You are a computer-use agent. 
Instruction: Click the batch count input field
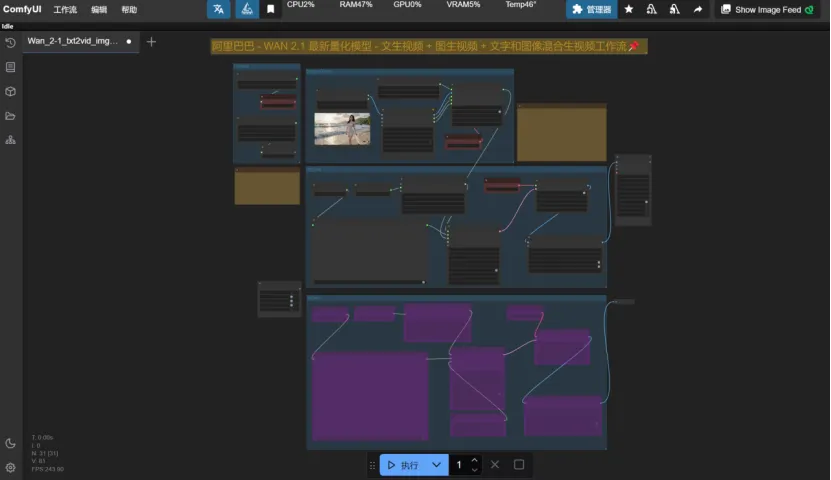(459, 465)
